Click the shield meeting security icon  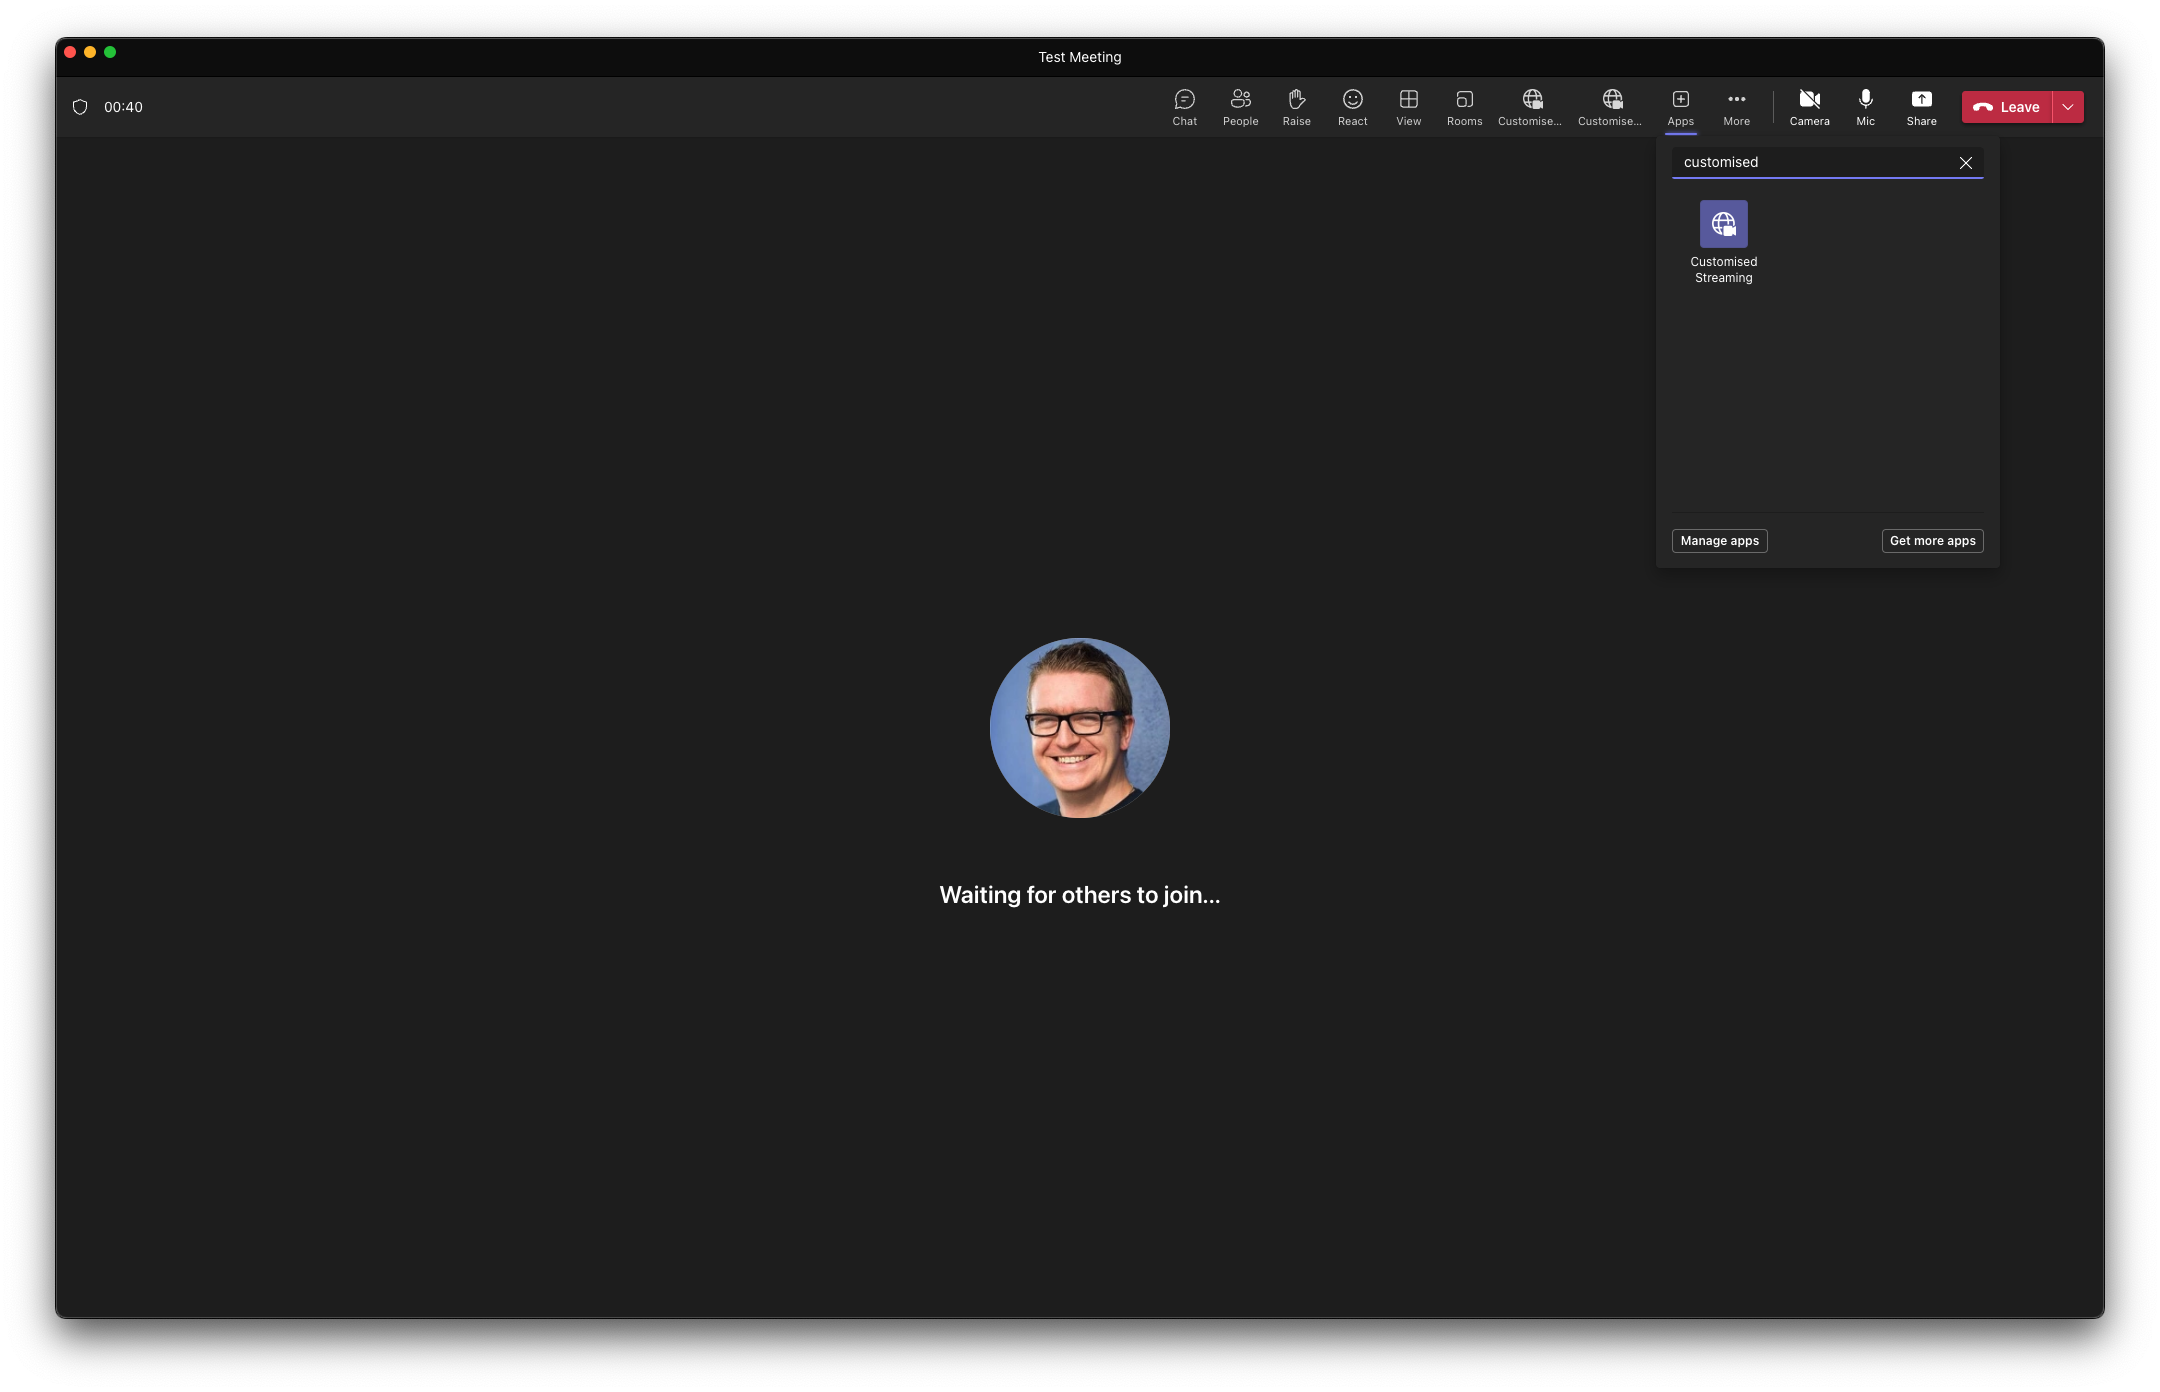click(80, 107)
